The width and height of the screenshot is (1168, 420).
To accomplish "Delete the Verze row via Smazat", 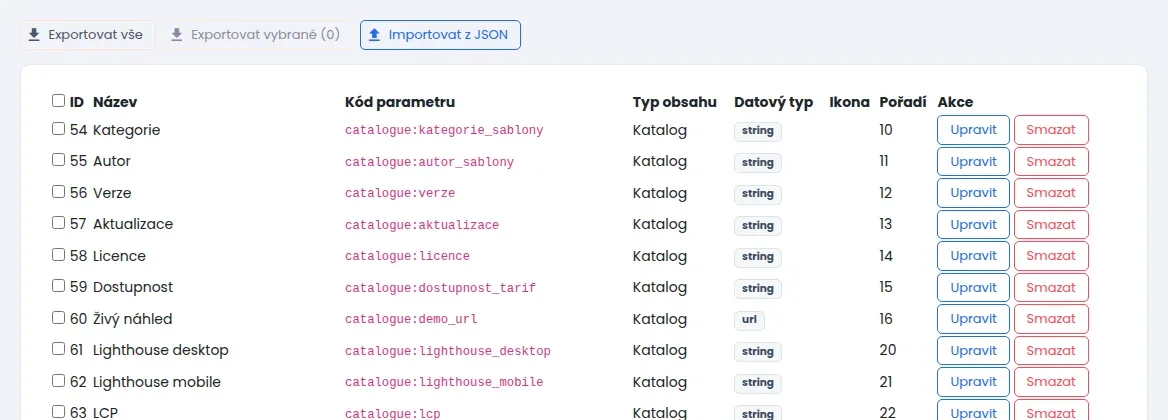I will (1051, 193).
